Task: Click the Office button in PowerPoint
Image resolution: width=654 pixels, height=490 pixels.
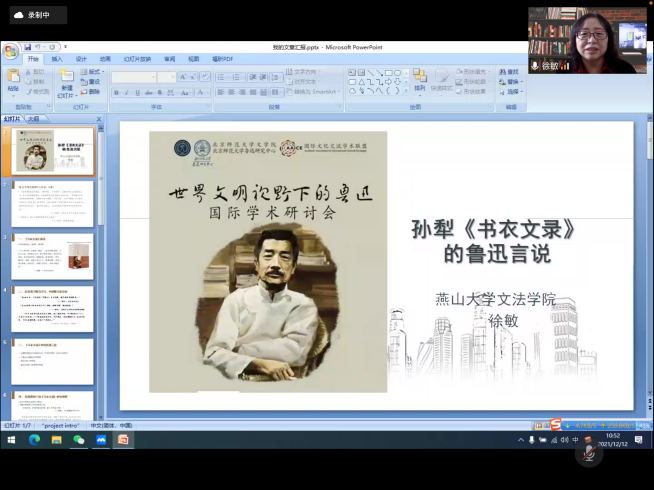Action: (x=11, y=51)
